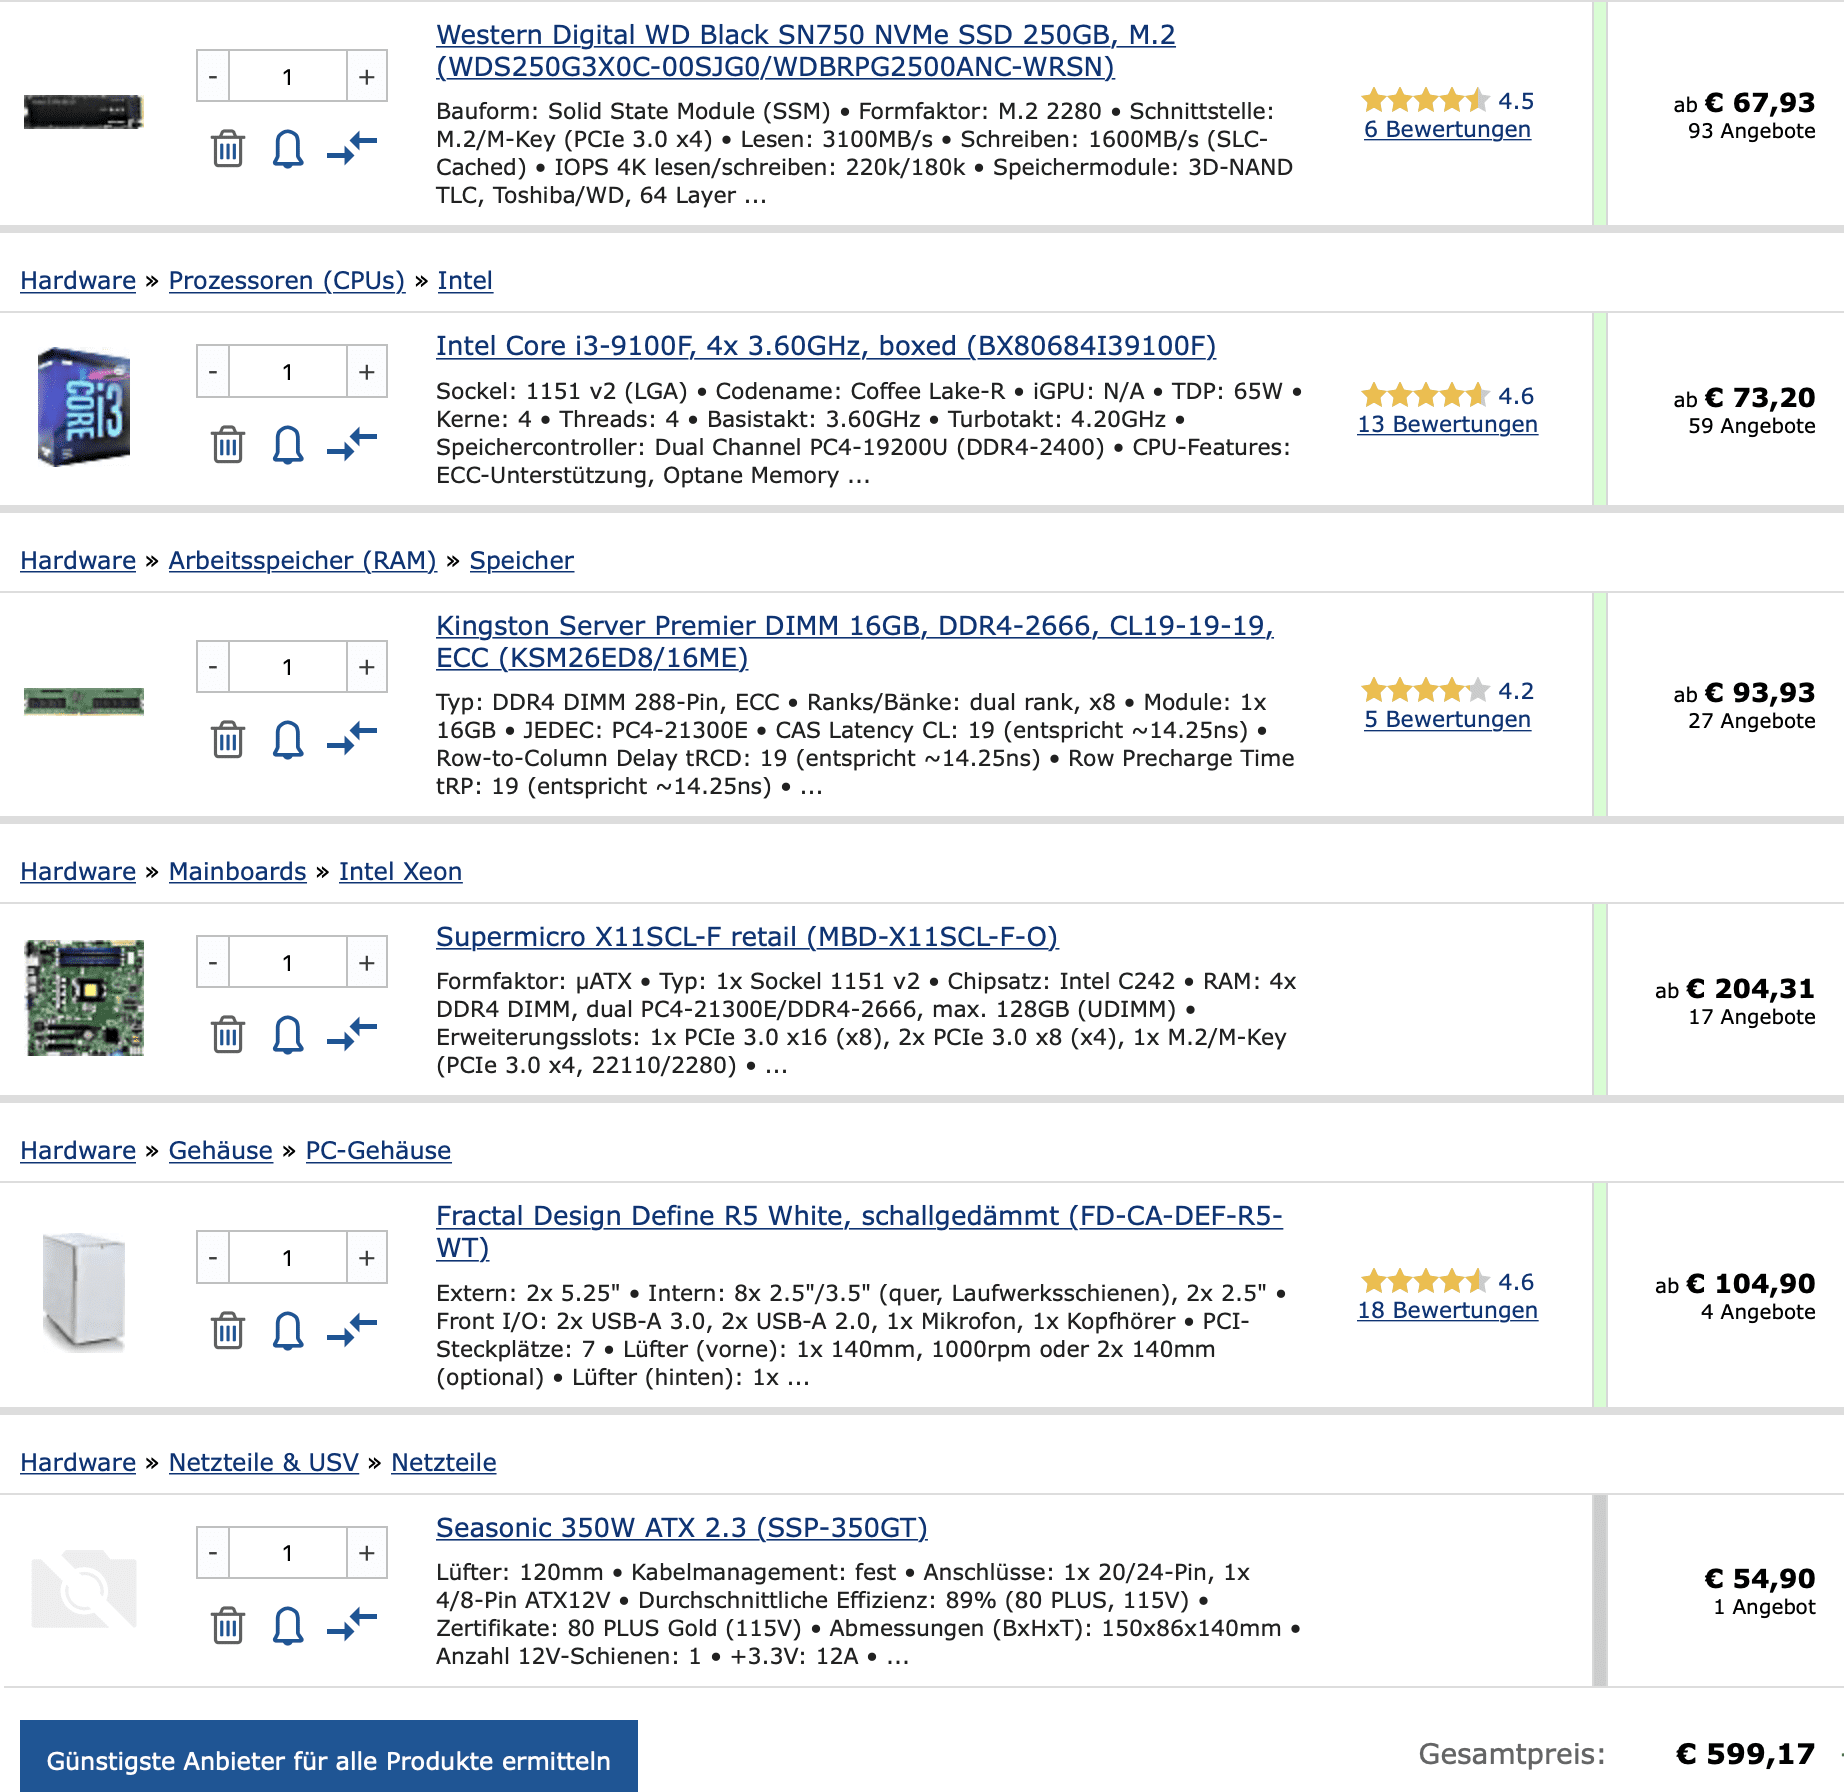This screenshot has height=1792, width=1844.
Task: Click move arrows icon for Seasonic 350W
Action: click(352, 1625)
